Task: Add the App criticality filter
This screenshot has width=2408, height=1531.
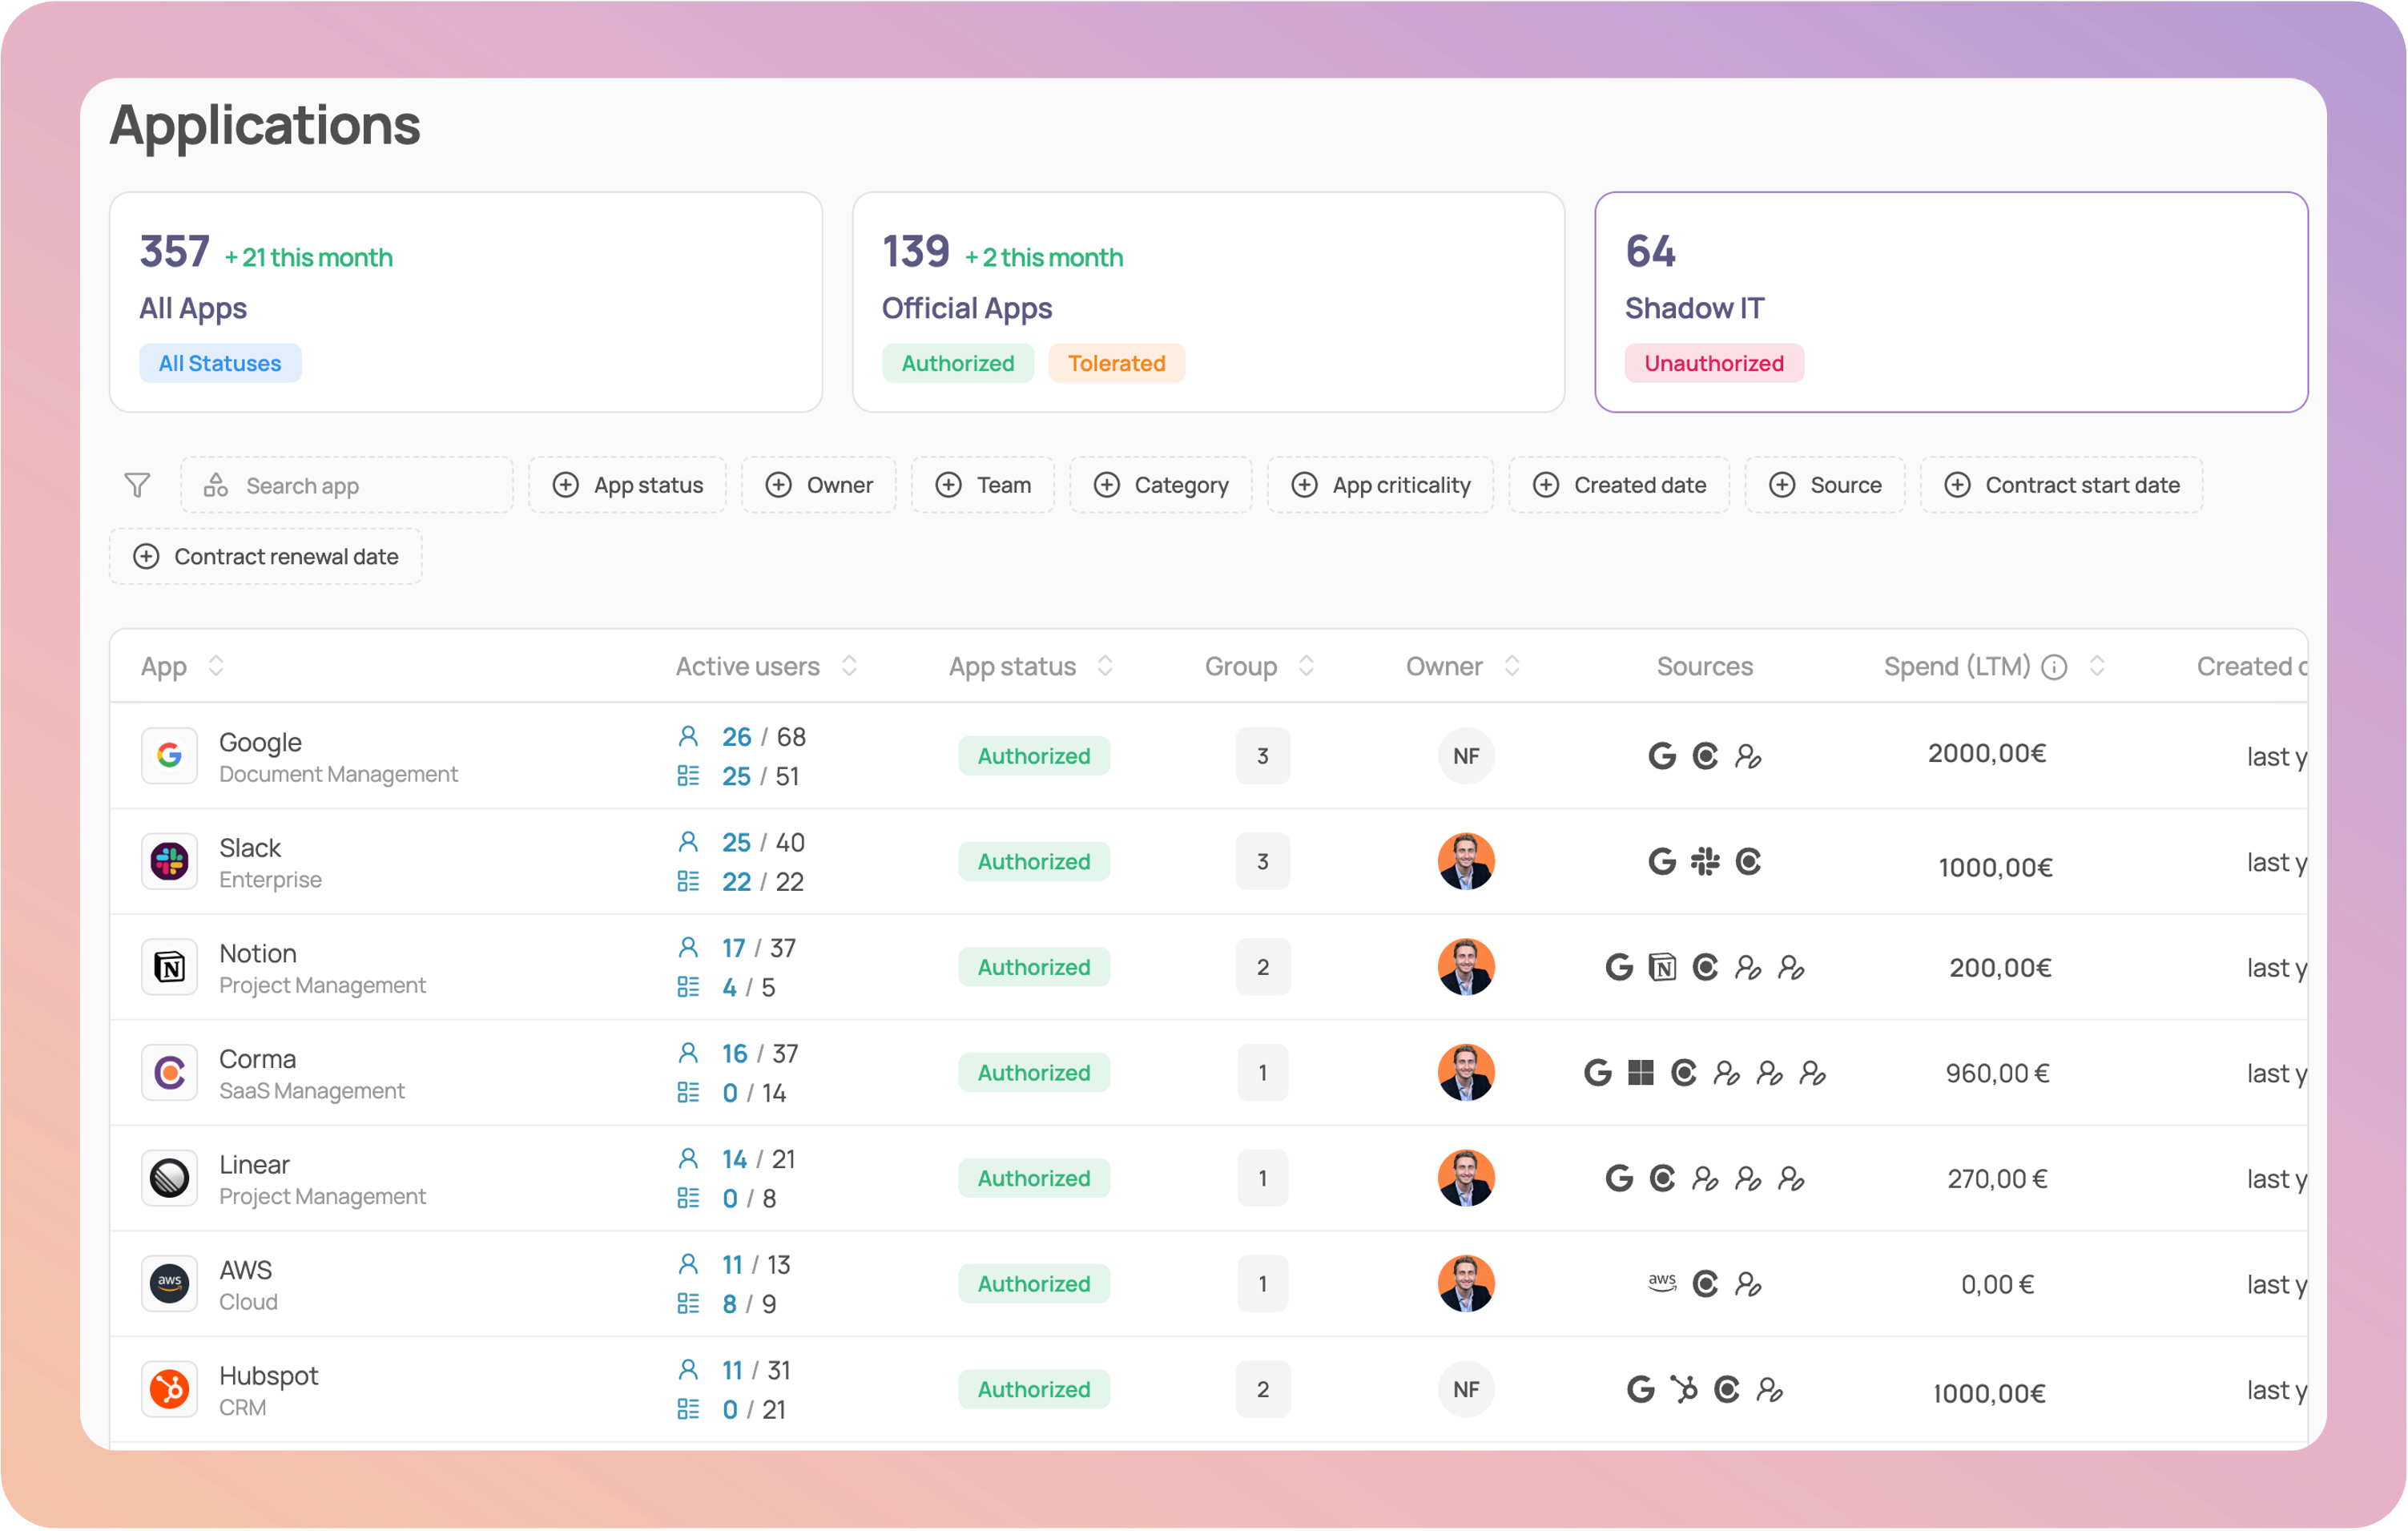Action: (x=1380, y=485)
